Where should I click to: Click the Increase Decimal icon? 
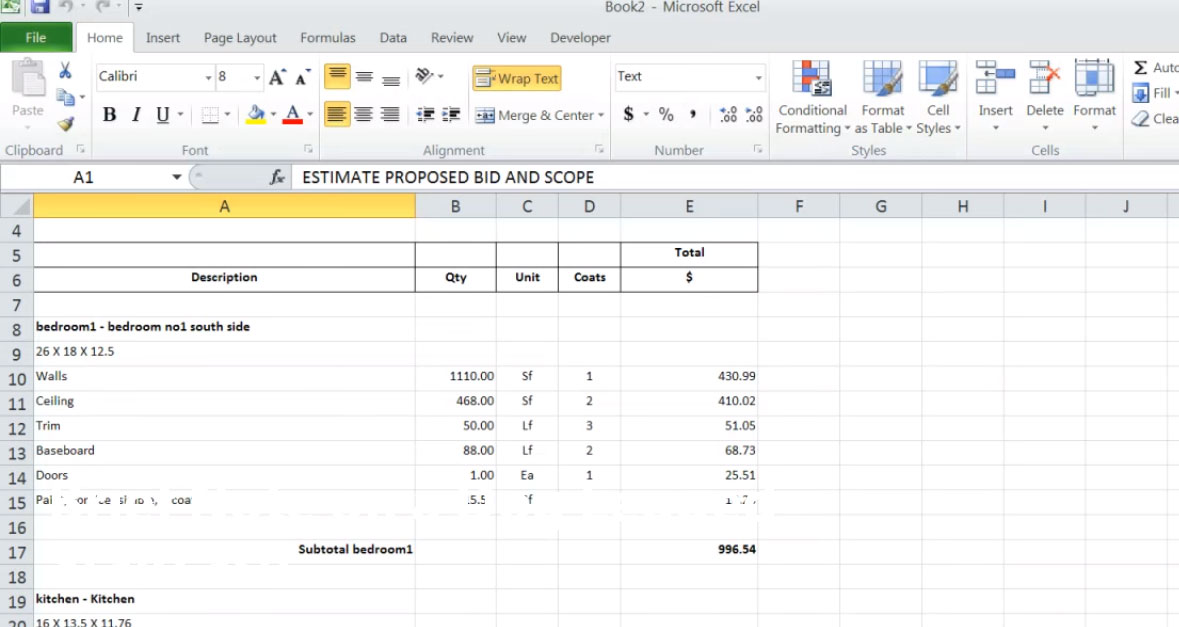728,114
